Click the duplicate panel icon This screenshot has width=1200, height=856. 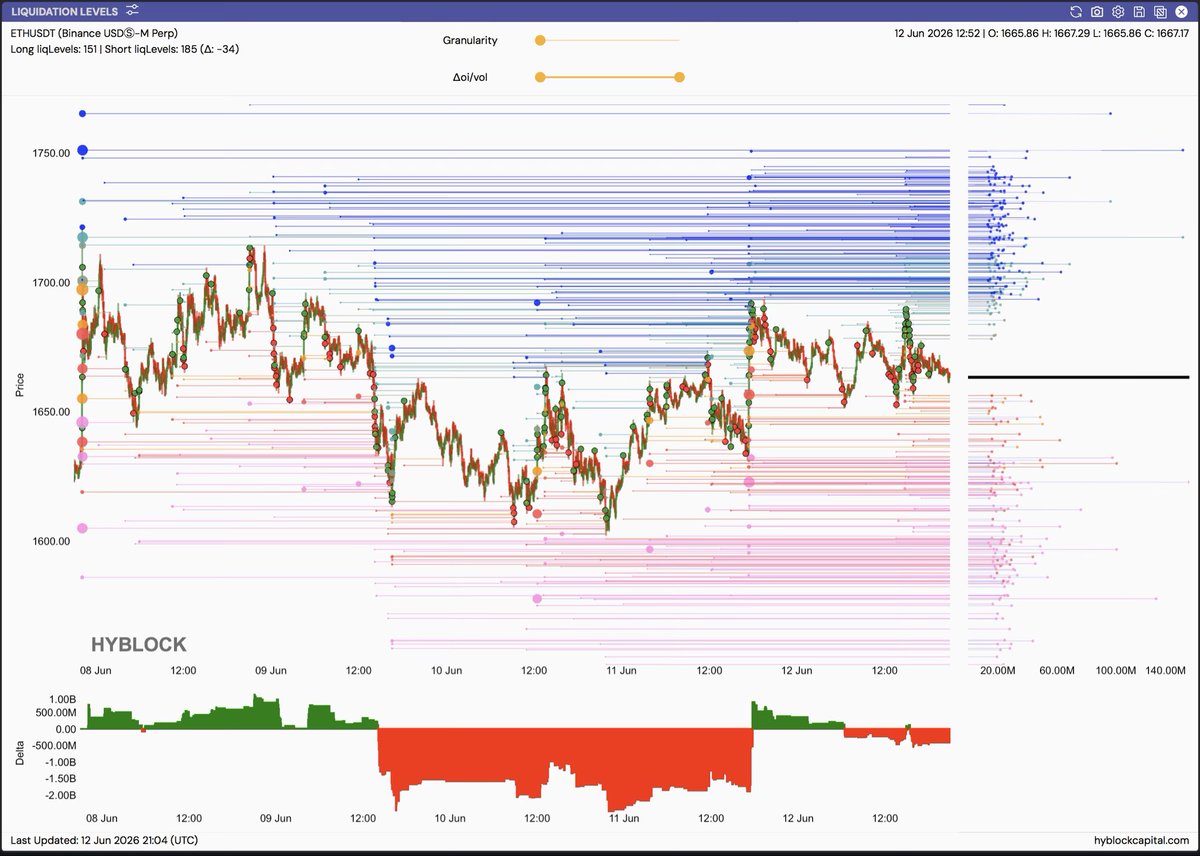point(1160,12)
